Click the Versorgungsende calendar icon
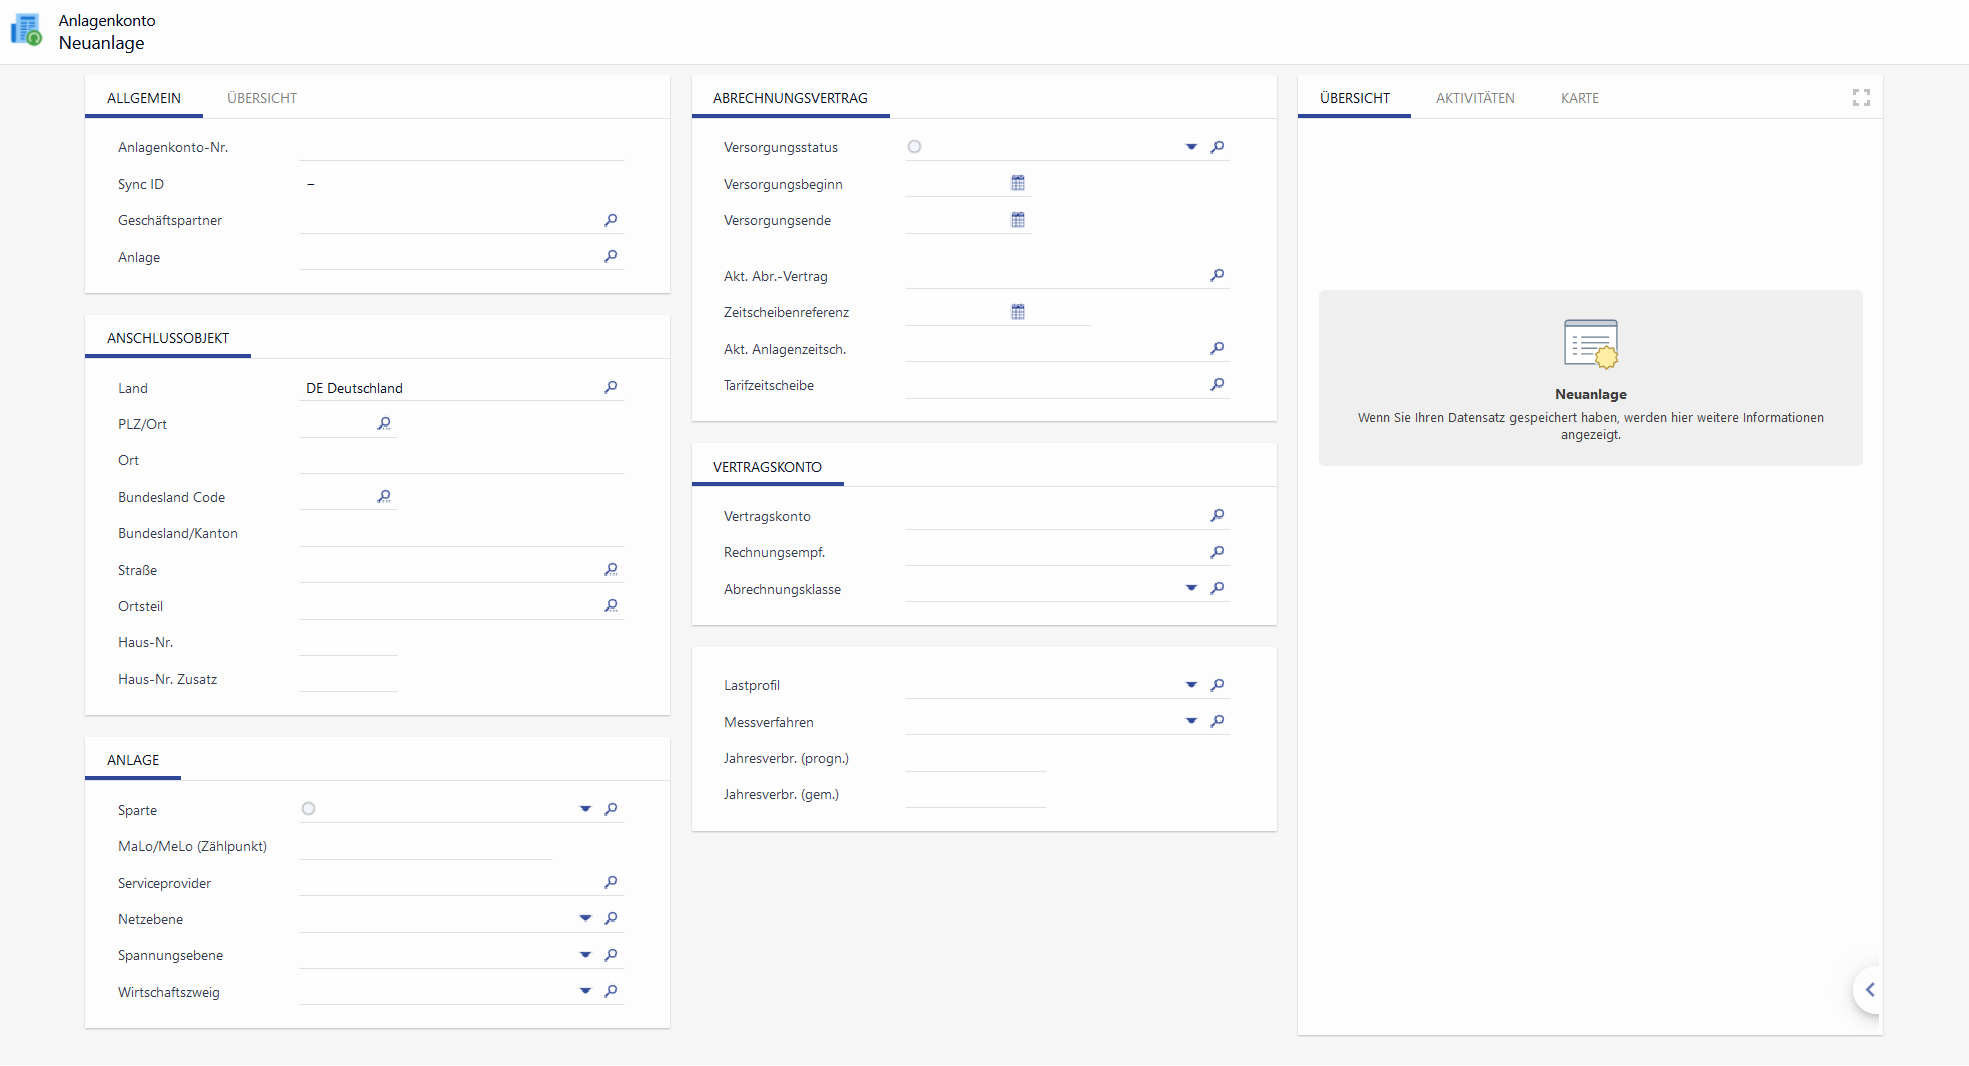1969x1066 pixels. pyautogui.click(x=1017, y=220)
